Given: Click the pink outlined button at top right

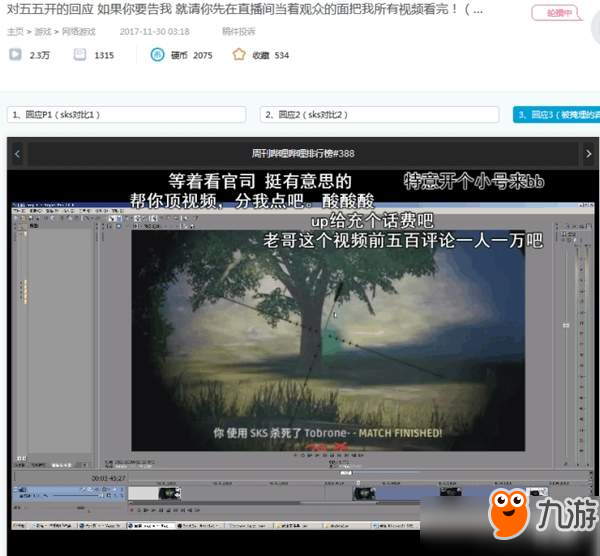Looking at the screenshot, I should (557, 13).
